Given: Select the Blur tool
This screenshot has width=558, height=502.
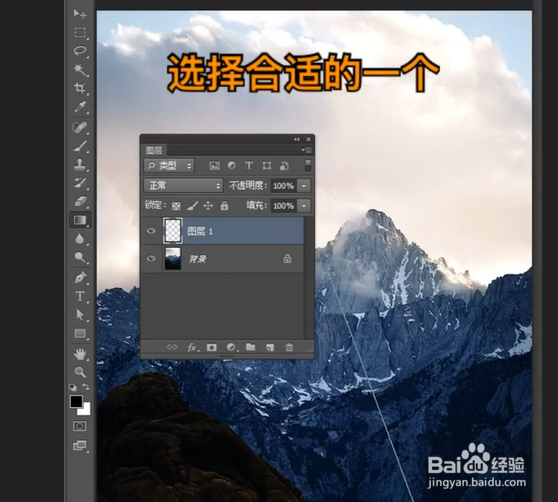Looking at the screenshot, I should (x=80, y=239).
